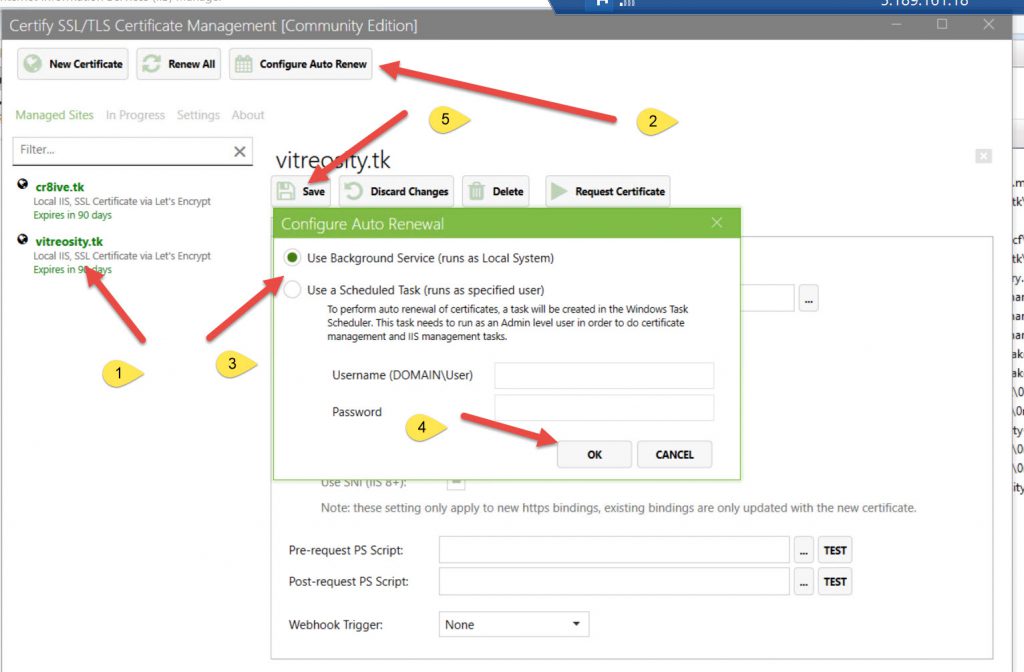Switch to the Settings tab

tap(198, 115)
